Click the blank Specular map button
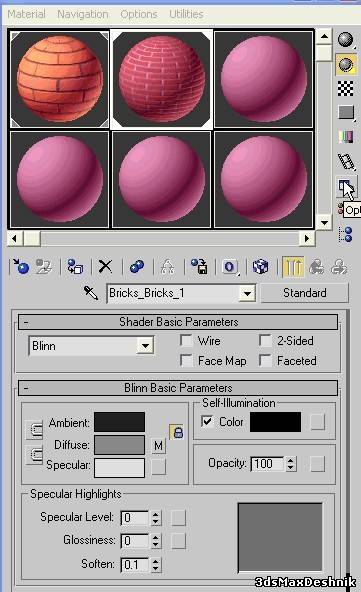 tap(159, 467)
